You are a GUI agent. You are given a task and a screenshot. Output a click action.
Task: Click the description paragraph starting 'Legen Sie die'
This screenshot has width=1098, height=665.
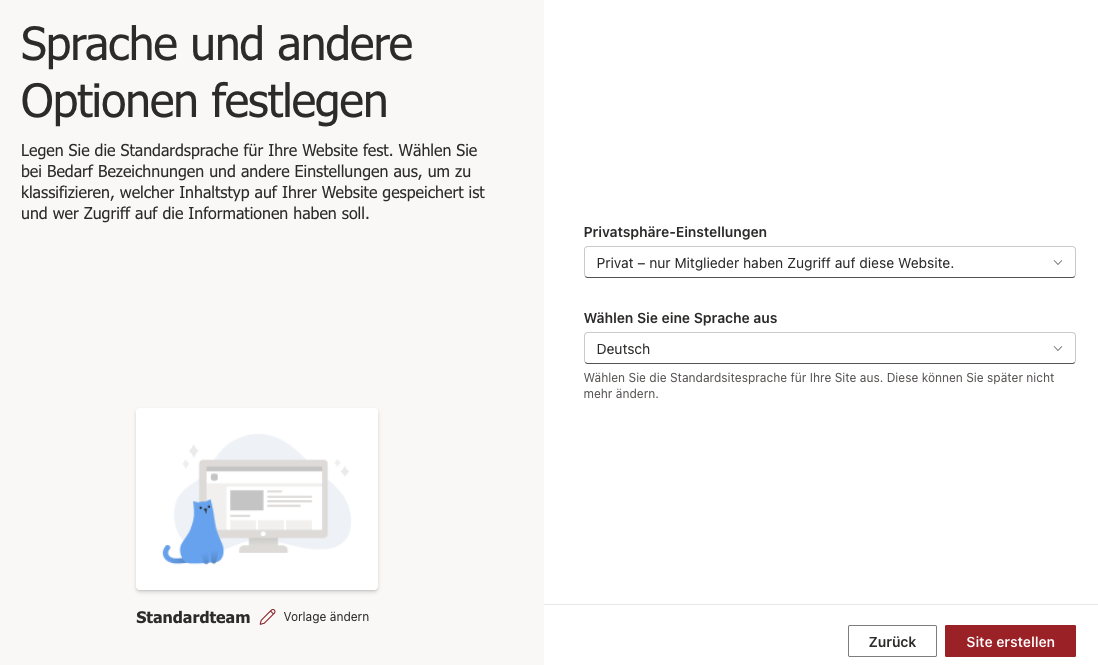(252, 182)
